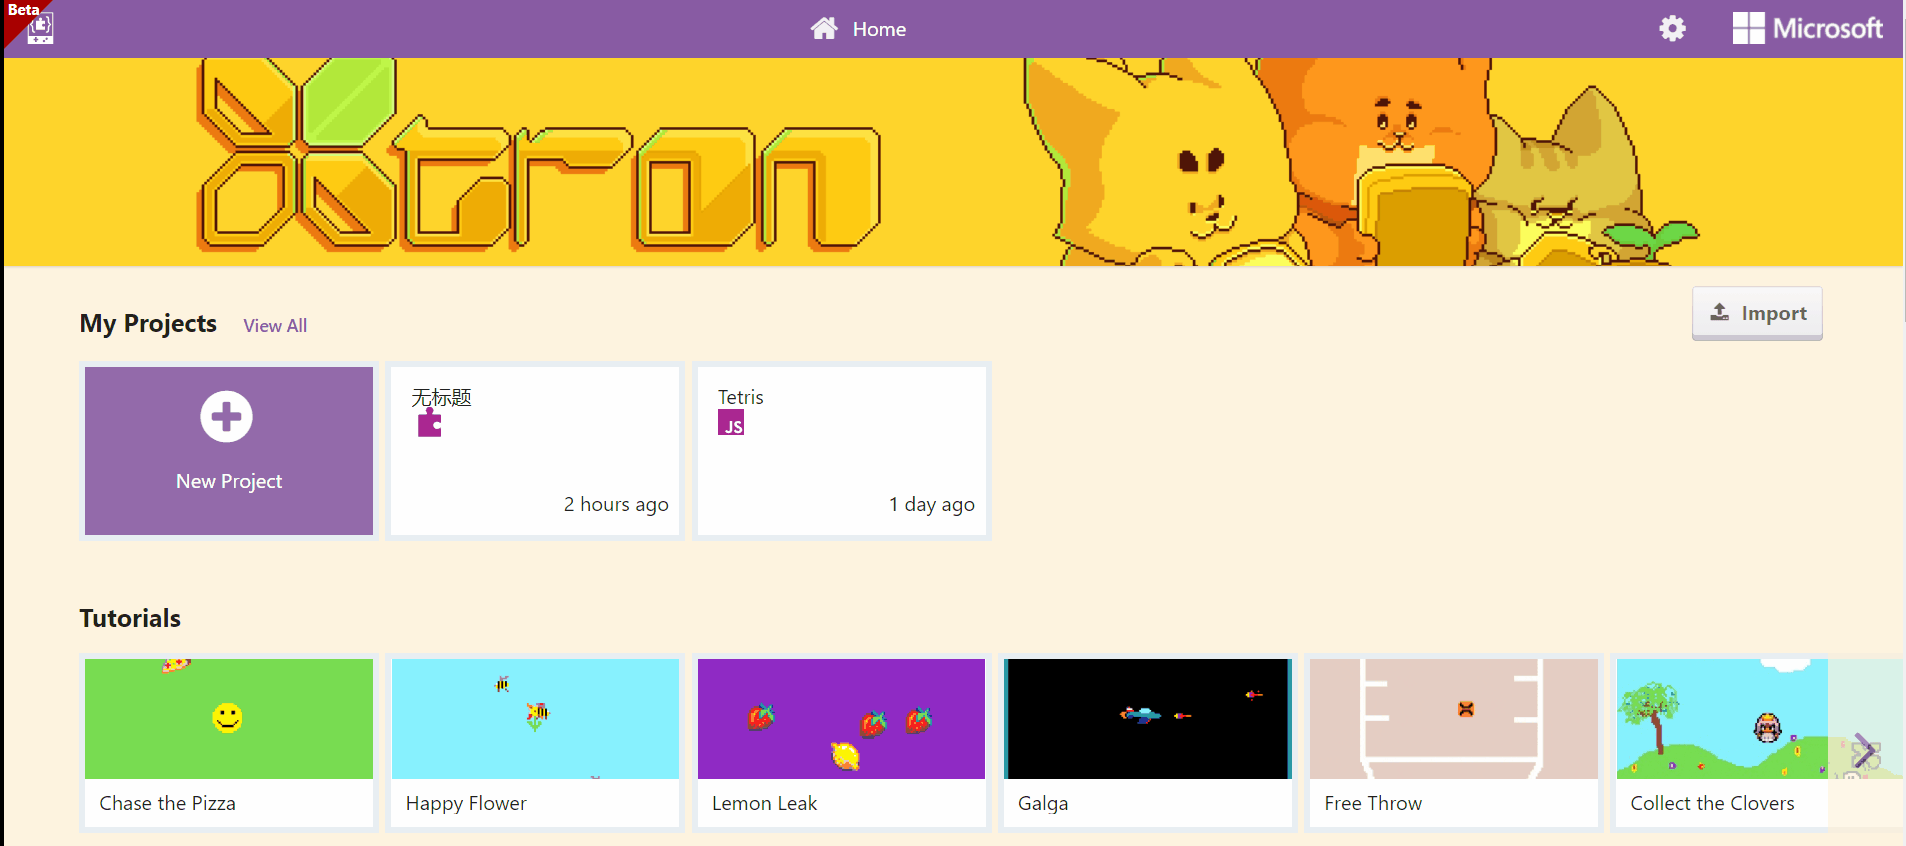Image resolution: width=1906 pixels, height=846 pixels.
Task: Click the upload icon on Import
Action: pos(1719,312)
